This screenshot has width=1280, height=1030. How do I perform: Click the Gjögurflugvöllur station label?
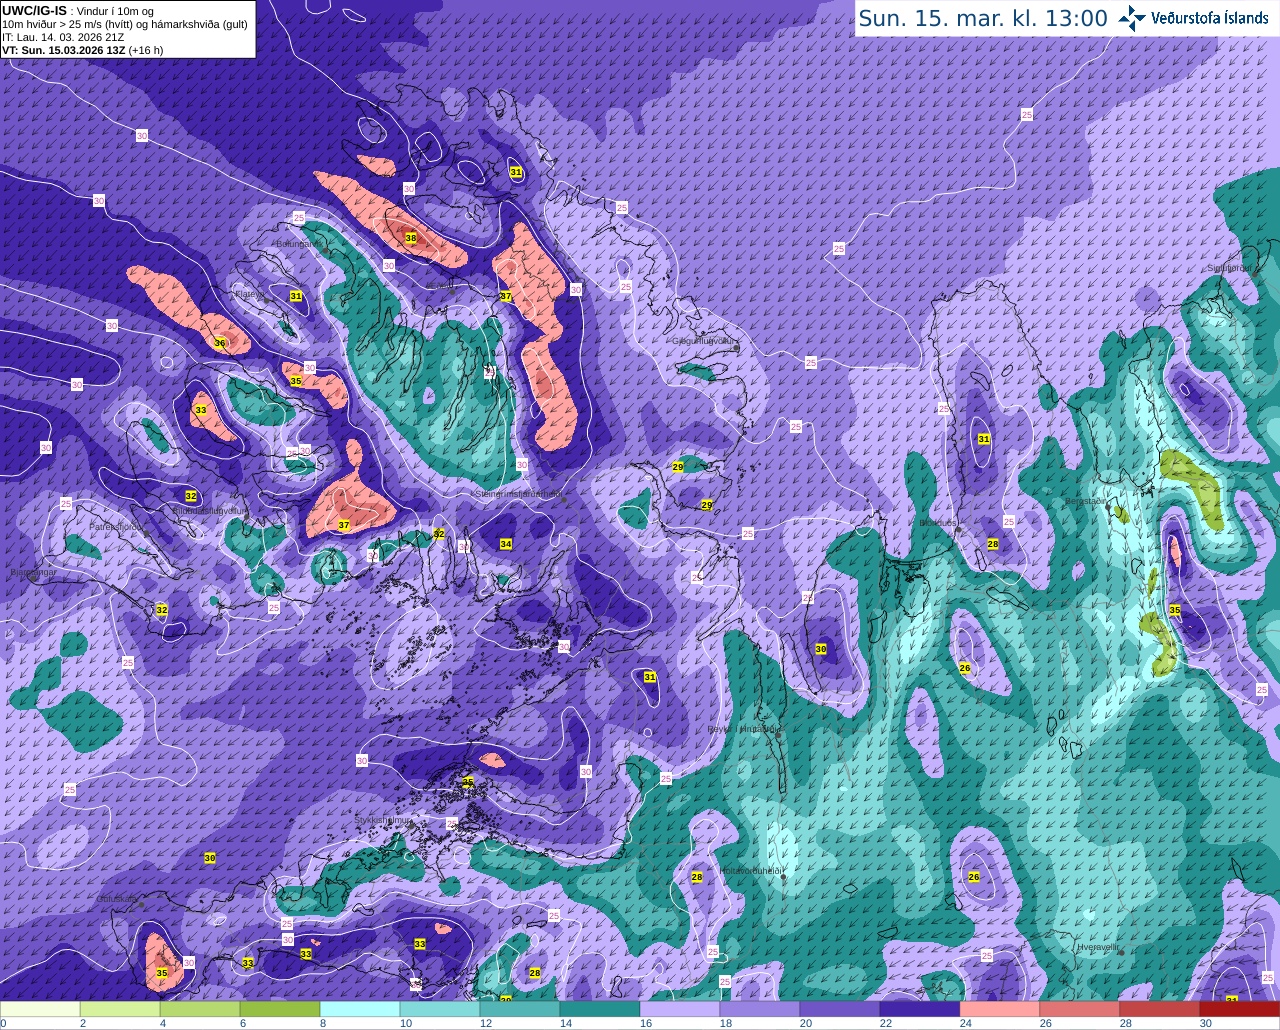click(x=706, y=341)
